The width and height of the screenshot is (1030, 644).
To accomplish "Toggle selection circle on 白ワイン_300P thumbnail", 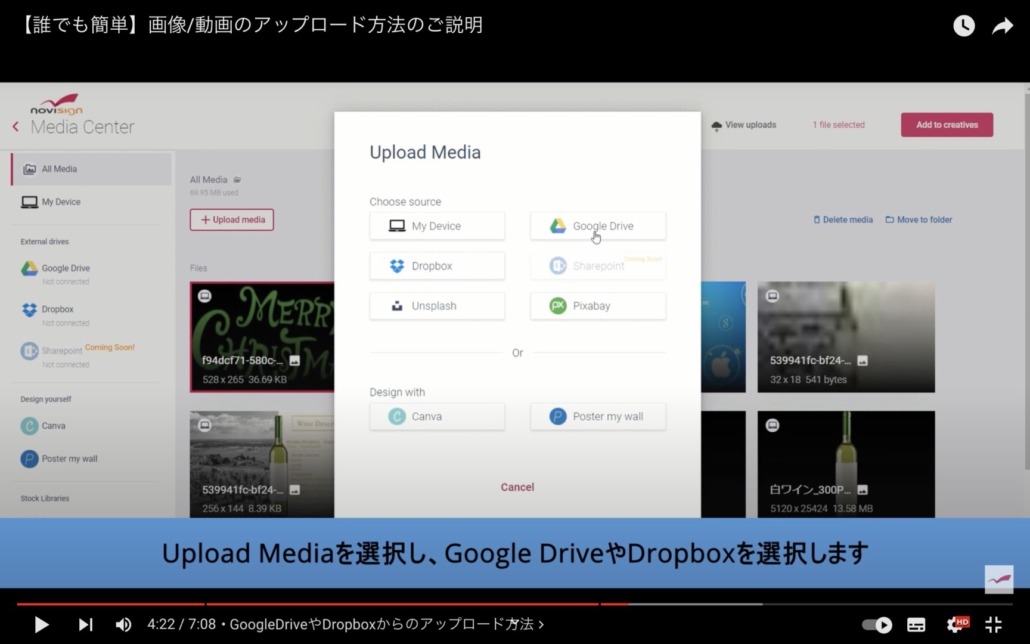I will (772, 425).
